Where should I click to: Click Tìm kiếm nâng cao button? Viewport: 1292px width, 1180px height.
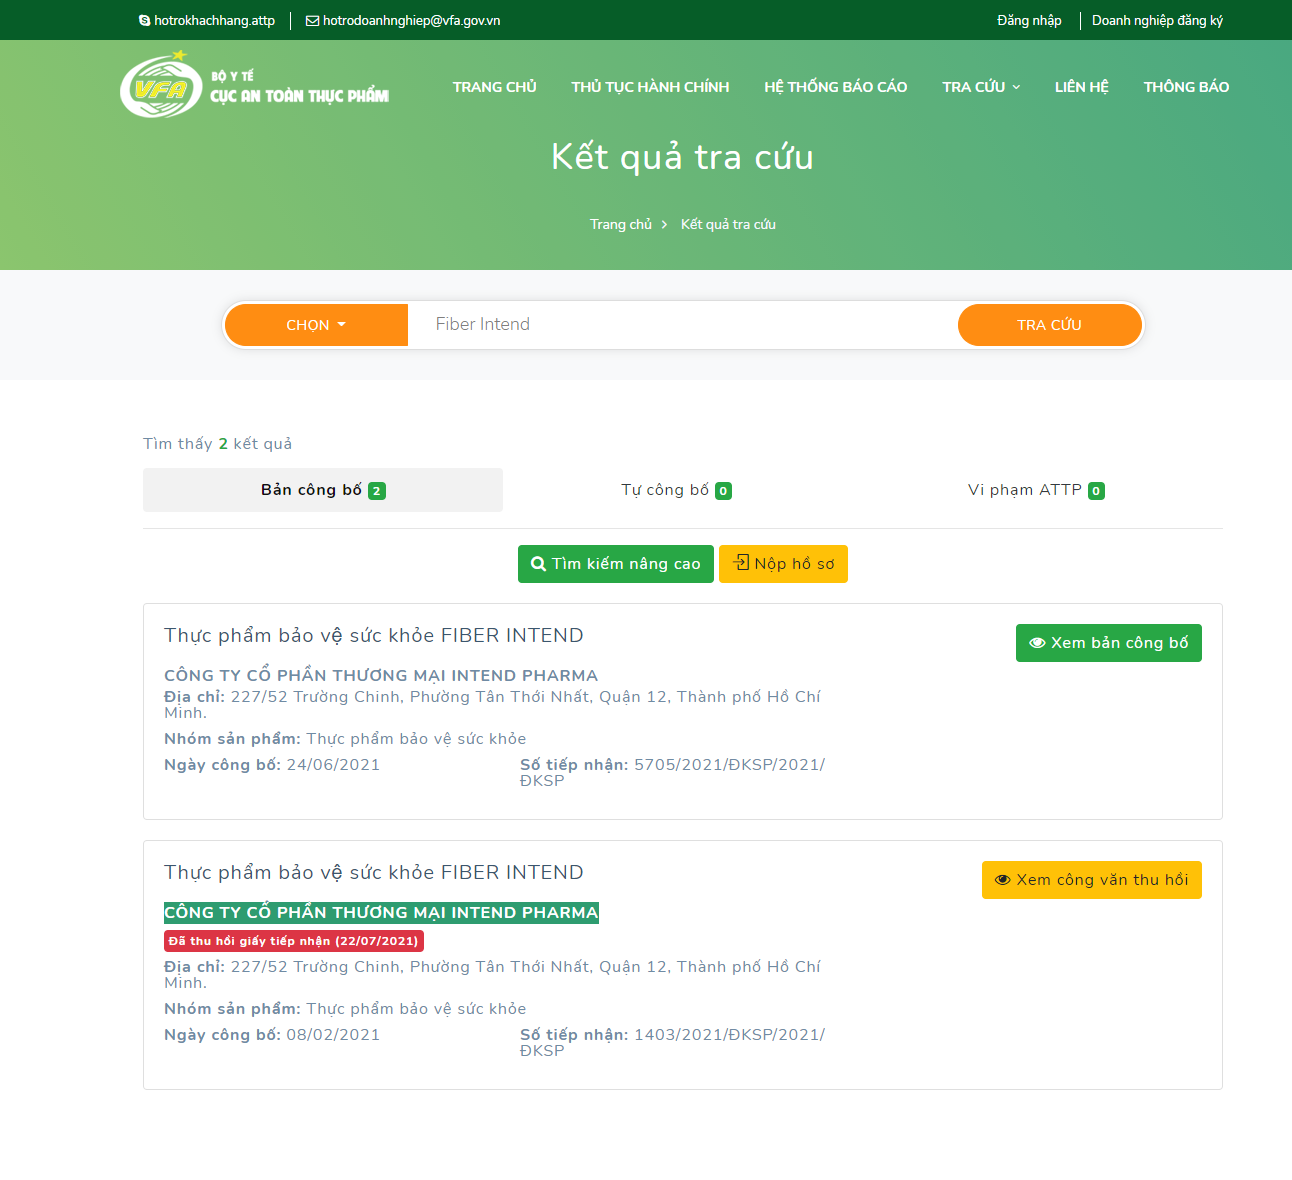[x=616, y=564]
